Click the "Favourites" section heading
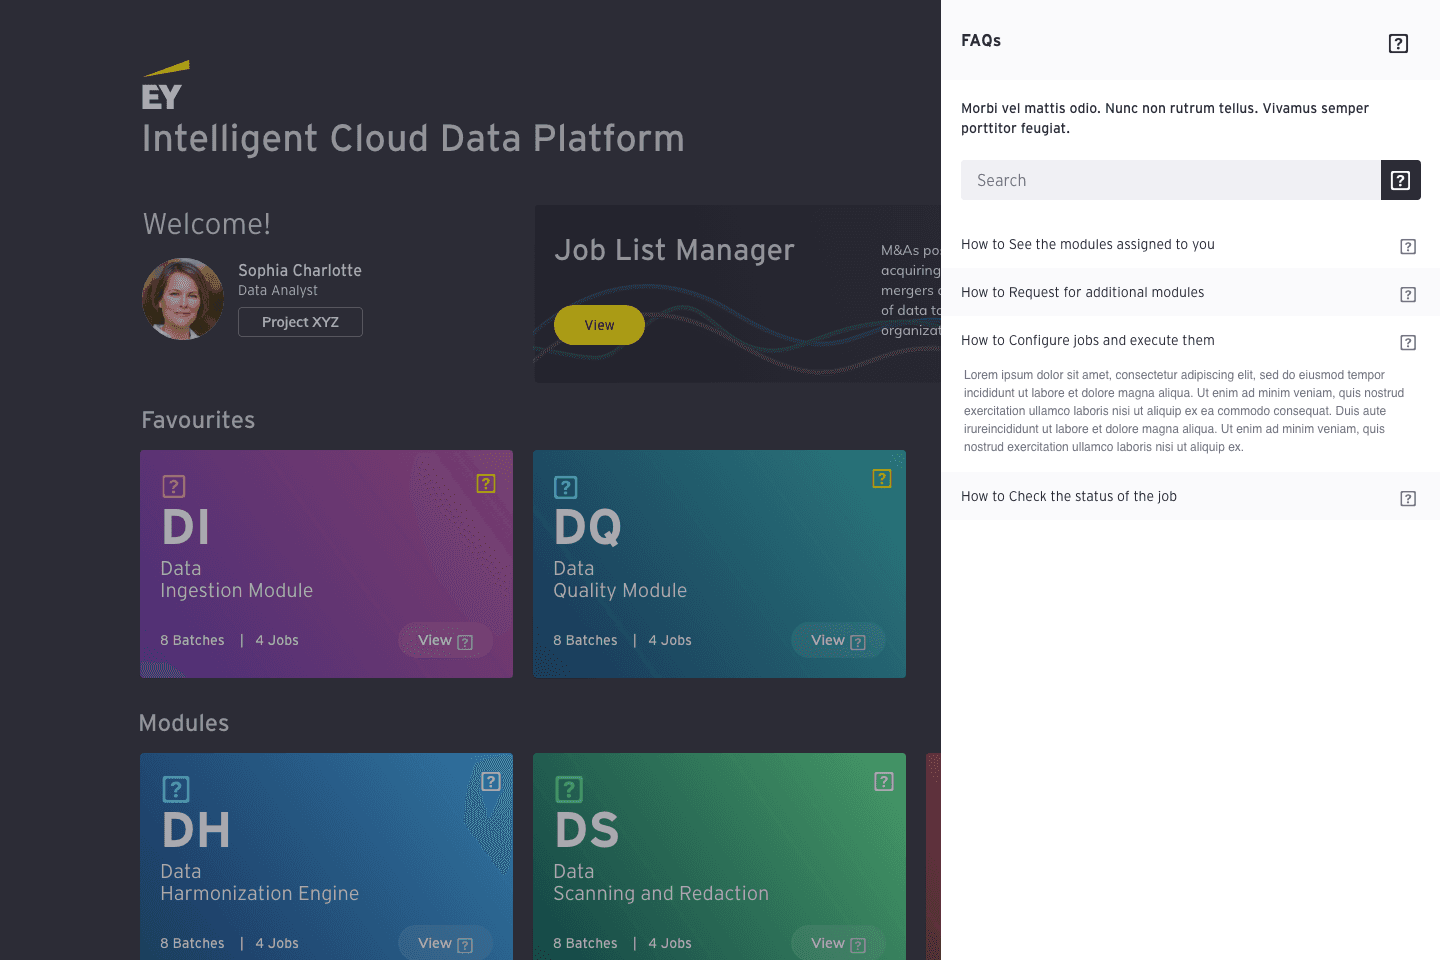The width and height of the screenshot is (1440, 960). click(x=198, y=420)
